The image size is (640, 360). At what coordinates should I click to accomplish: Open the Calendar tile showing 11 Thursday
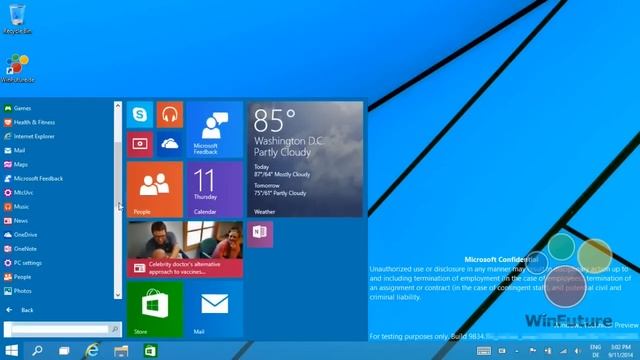tap(215, 189)
